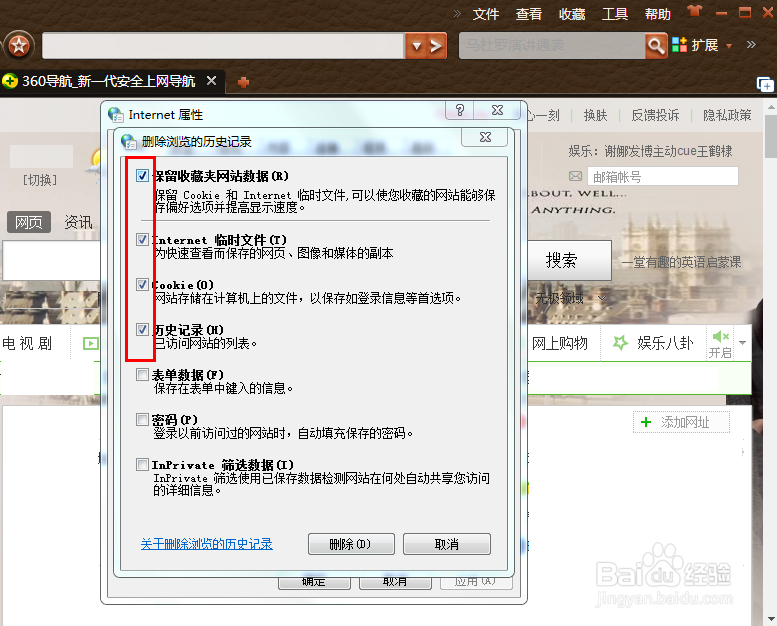The image size is (777, 626).
Task: Click the 换肤 link
Action: (595, 115)
